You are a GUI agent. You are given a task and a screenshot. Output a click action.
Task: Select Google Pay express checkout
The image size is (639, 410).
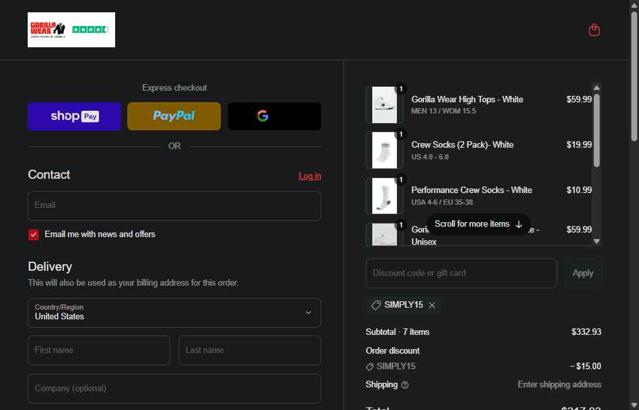pyautogui.click(x=274, y=116)
